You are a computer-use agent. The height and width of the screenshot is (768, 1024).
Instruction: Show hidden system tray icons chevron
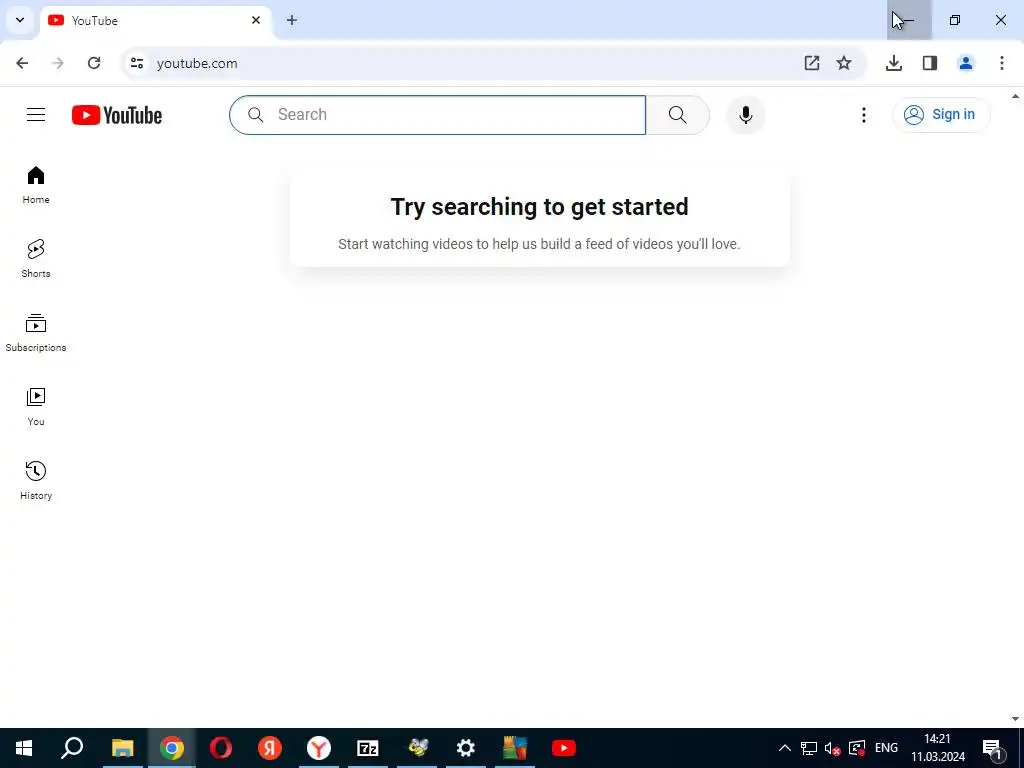(784, 748)
